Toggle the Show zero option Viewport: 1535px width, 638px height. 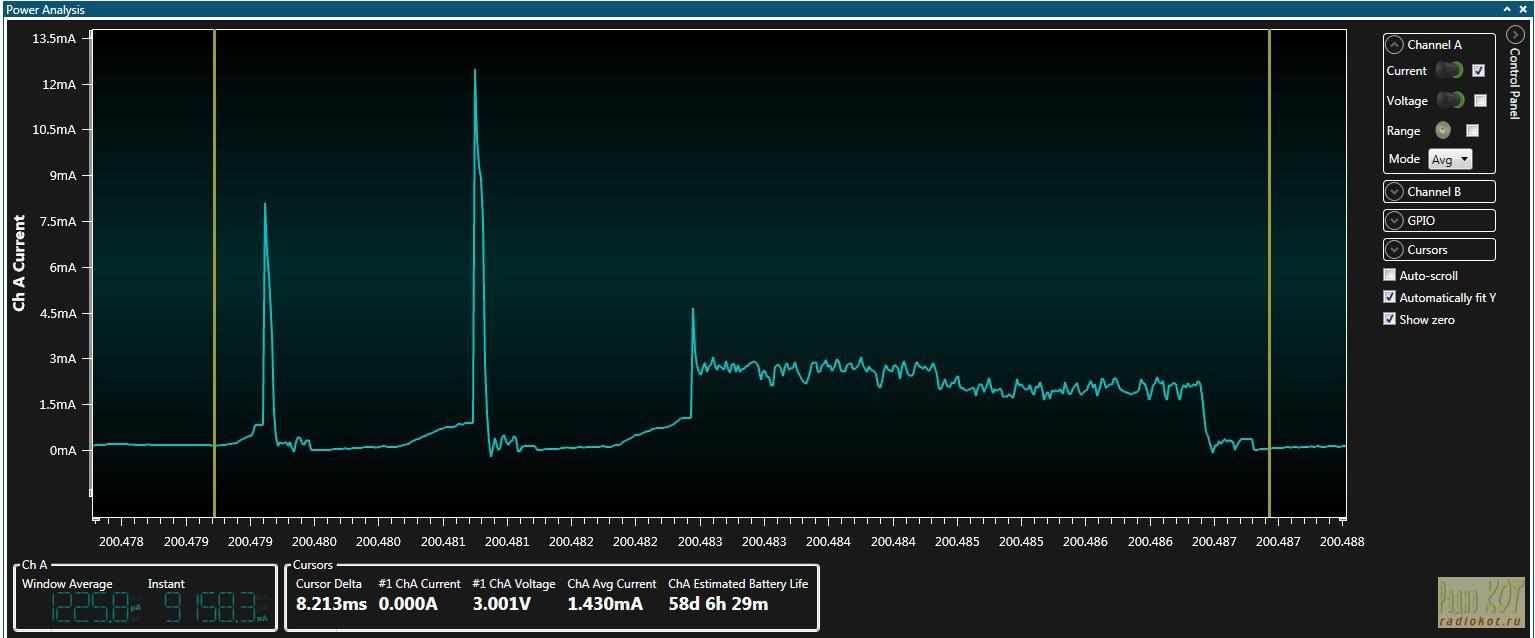[1389, 319]
